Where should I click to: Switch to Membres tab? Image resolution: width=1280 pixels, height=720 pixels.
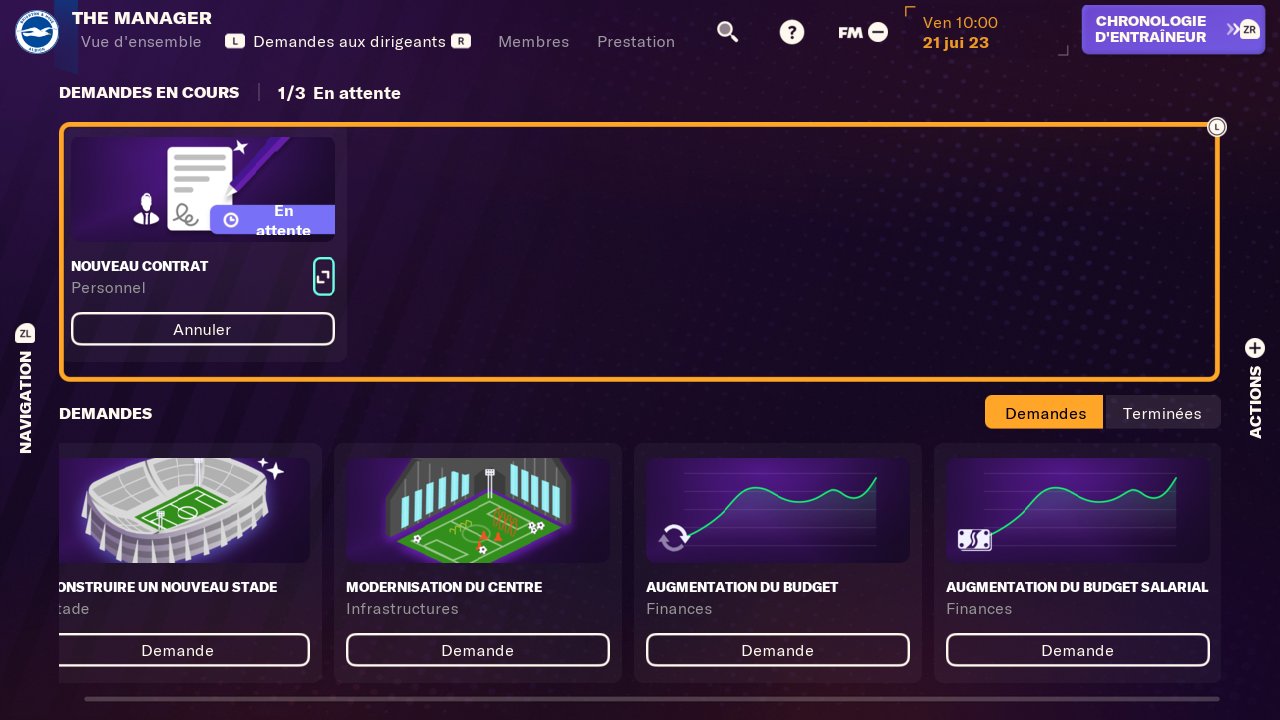coord(533,42)
